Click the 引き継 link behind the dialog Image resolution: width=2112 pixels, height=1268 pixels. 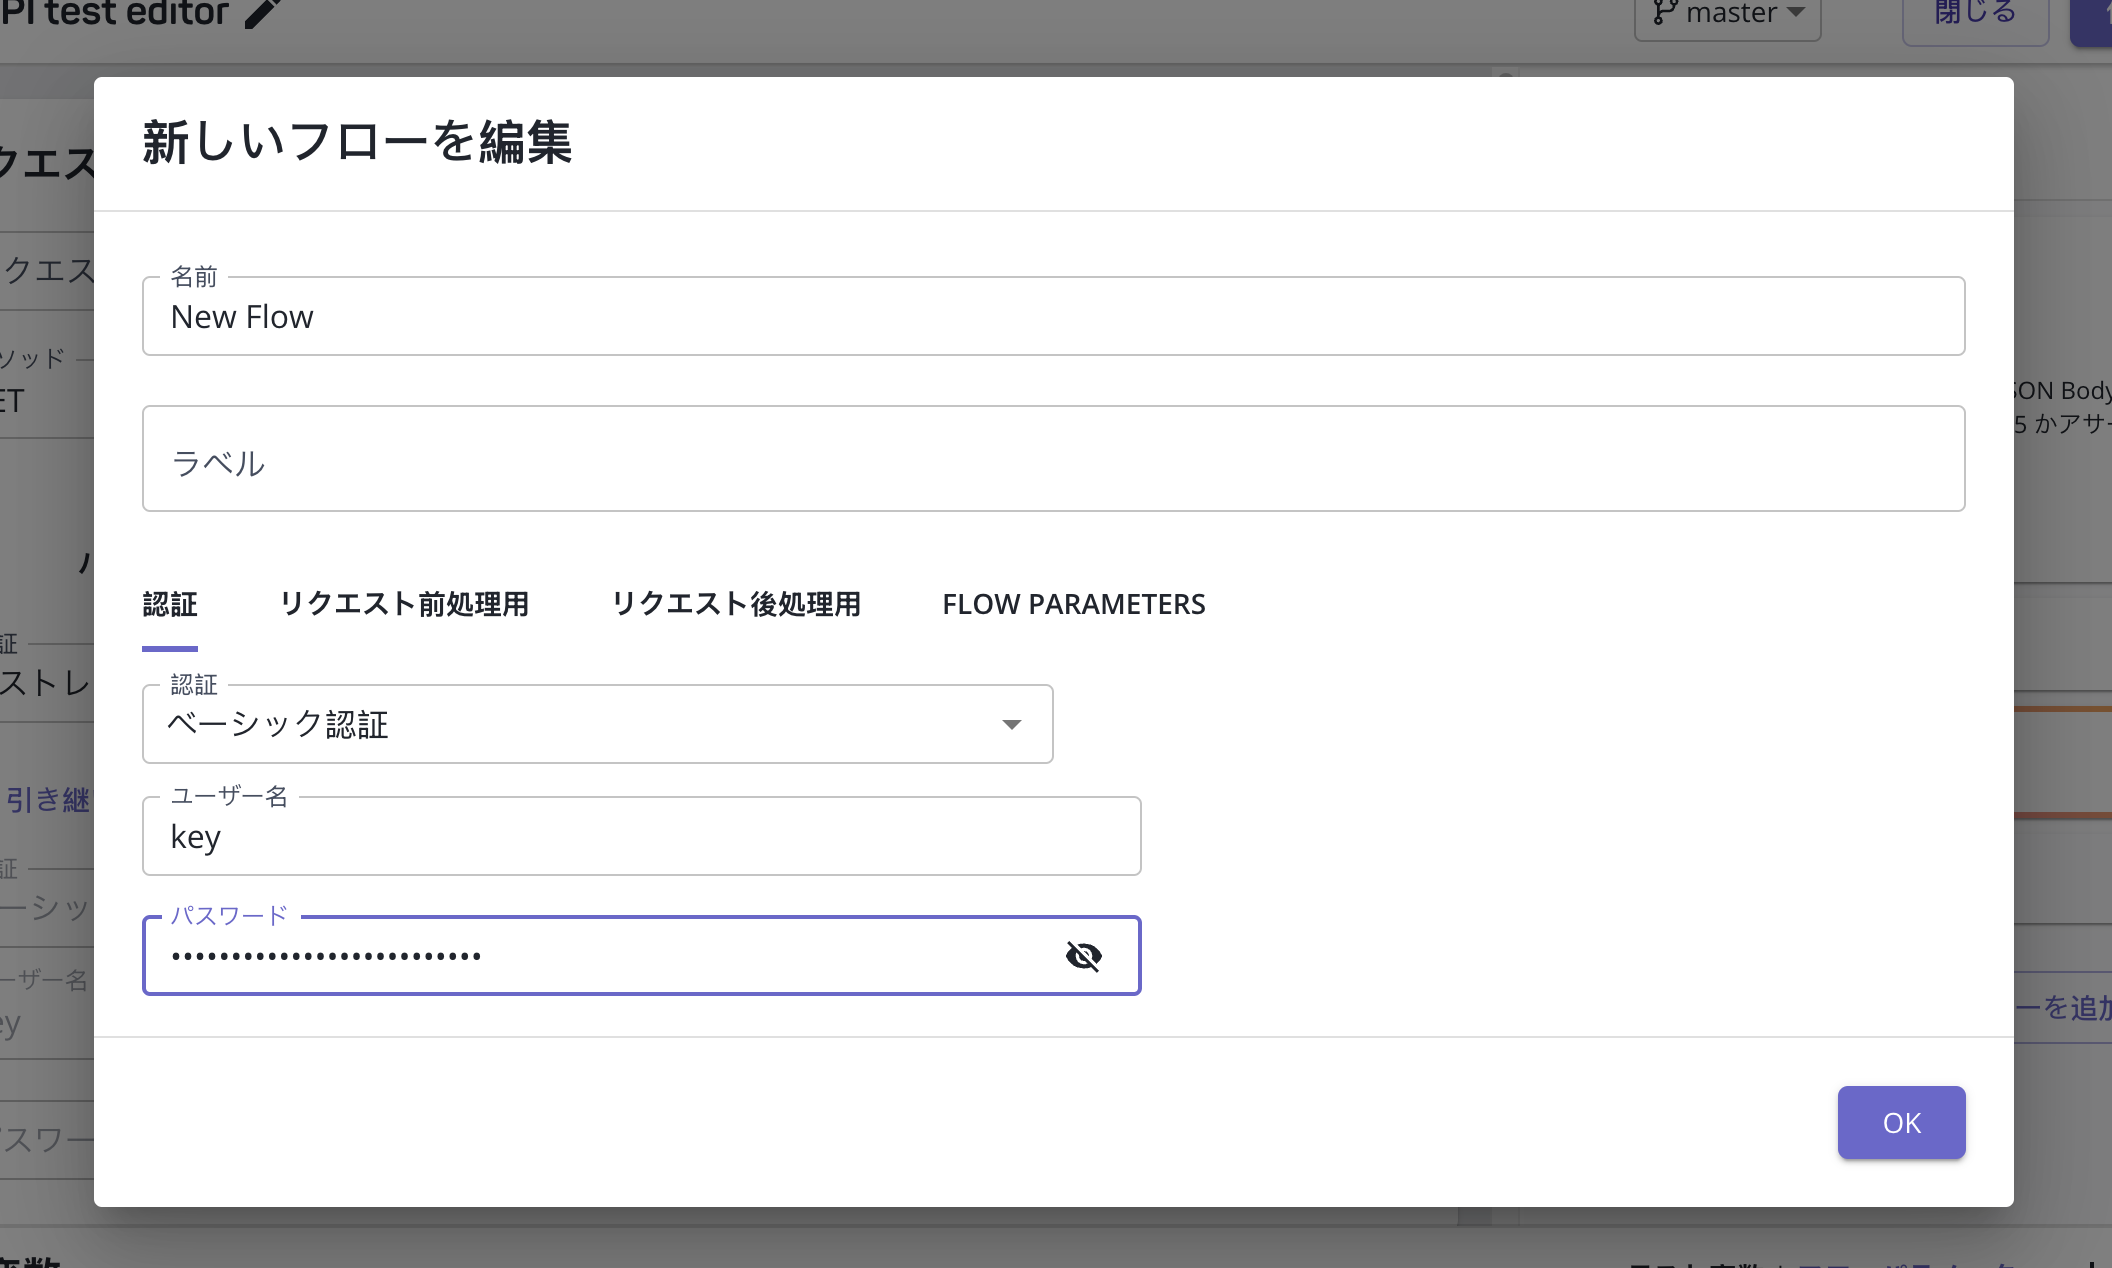(48, 800)
